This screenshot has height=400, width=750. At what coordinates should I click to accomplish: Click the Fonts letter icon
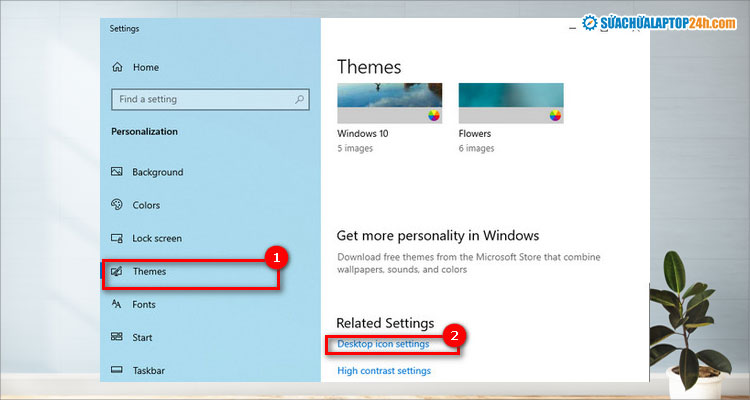click(x=117, y=304)
